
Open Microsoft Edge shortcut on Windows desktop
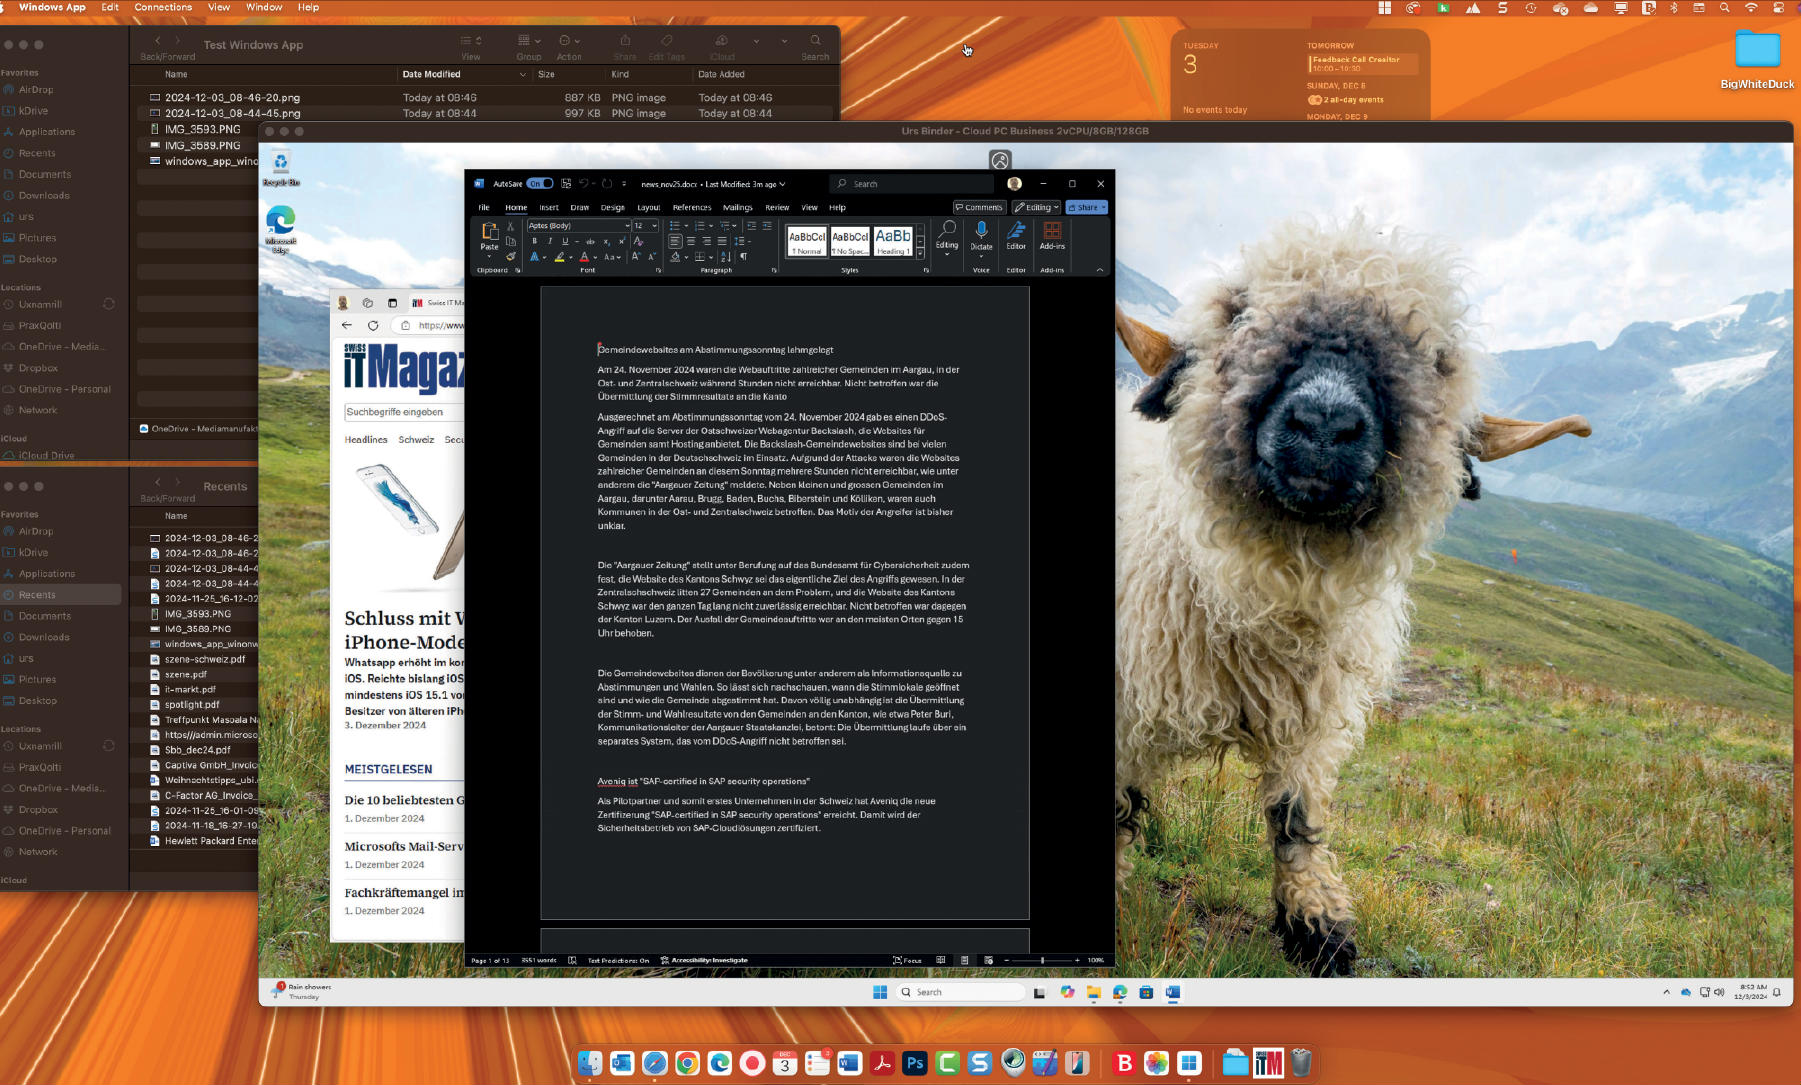coord(281,229)
